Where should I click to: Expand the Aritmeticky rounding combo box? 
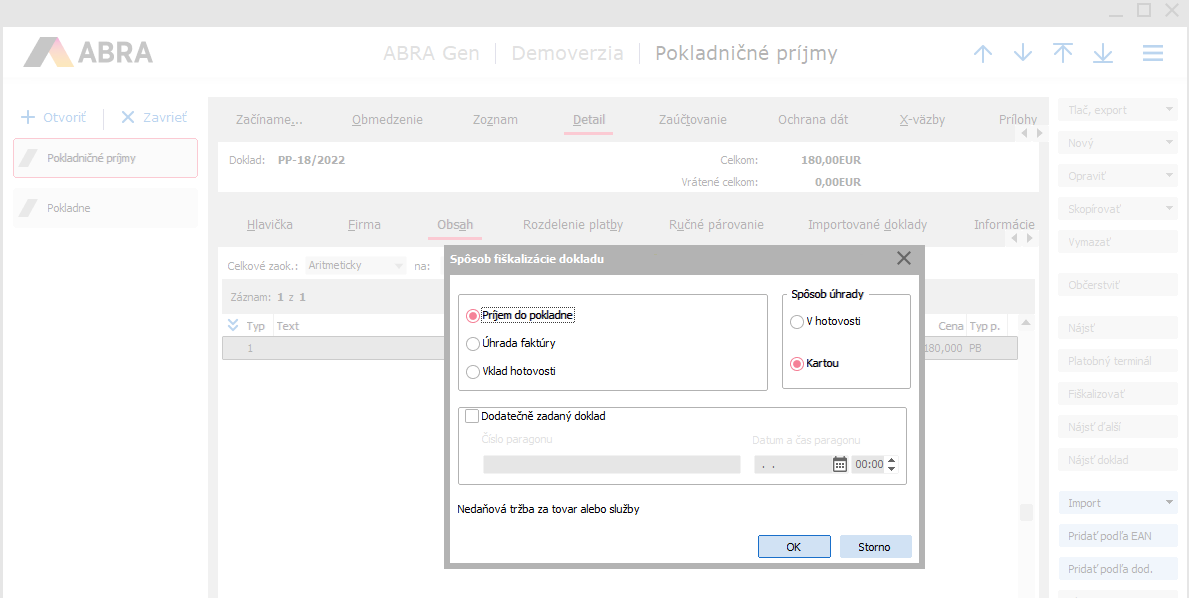399,266
